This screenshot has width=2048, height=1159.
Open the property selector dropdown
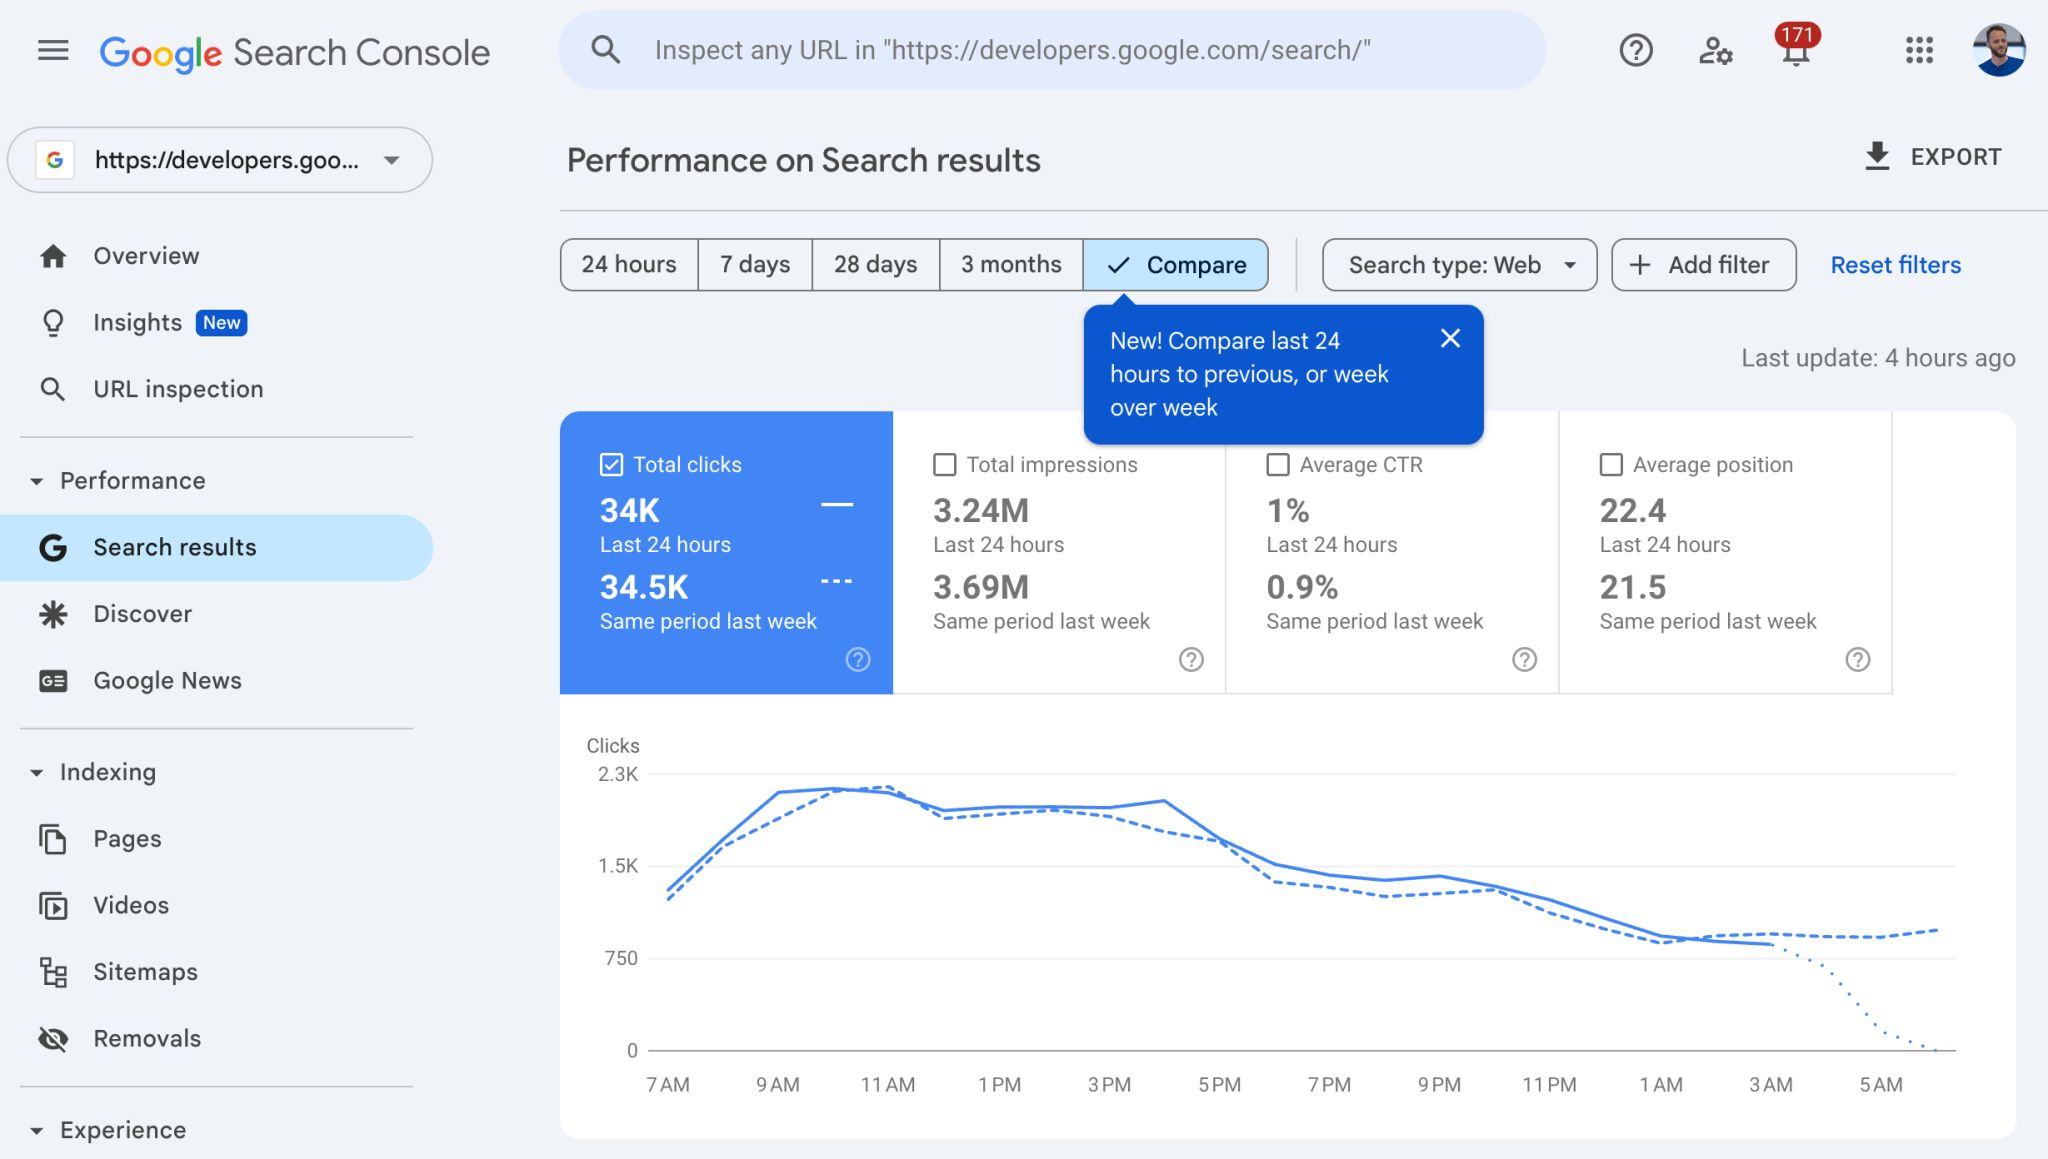(220, 160)
